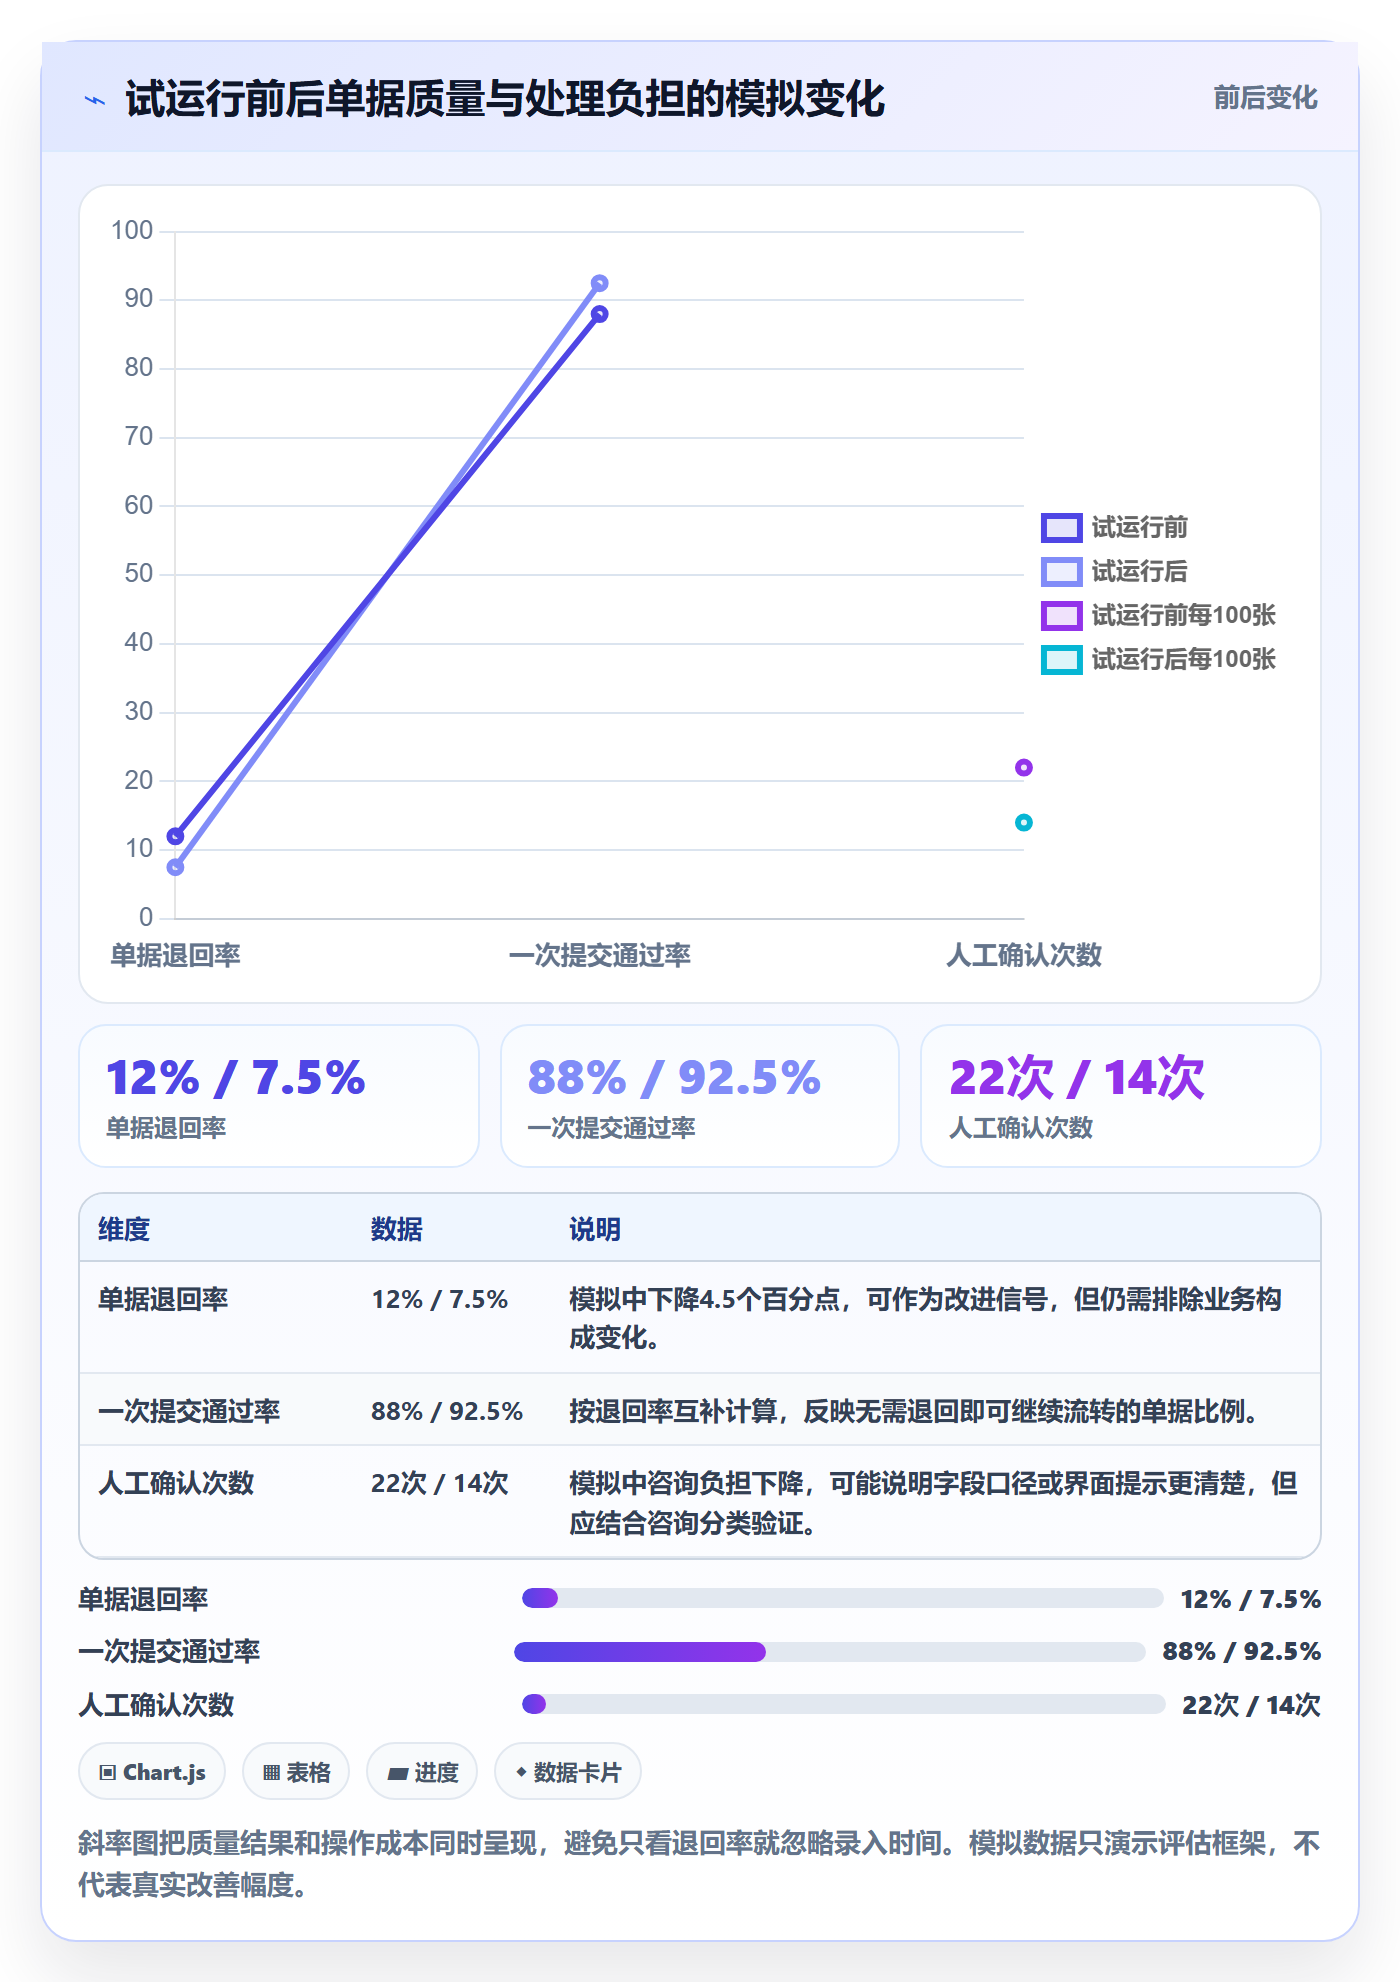
Task: Click the 22次 / 14次 progress value
Action: (1252, 1704)
